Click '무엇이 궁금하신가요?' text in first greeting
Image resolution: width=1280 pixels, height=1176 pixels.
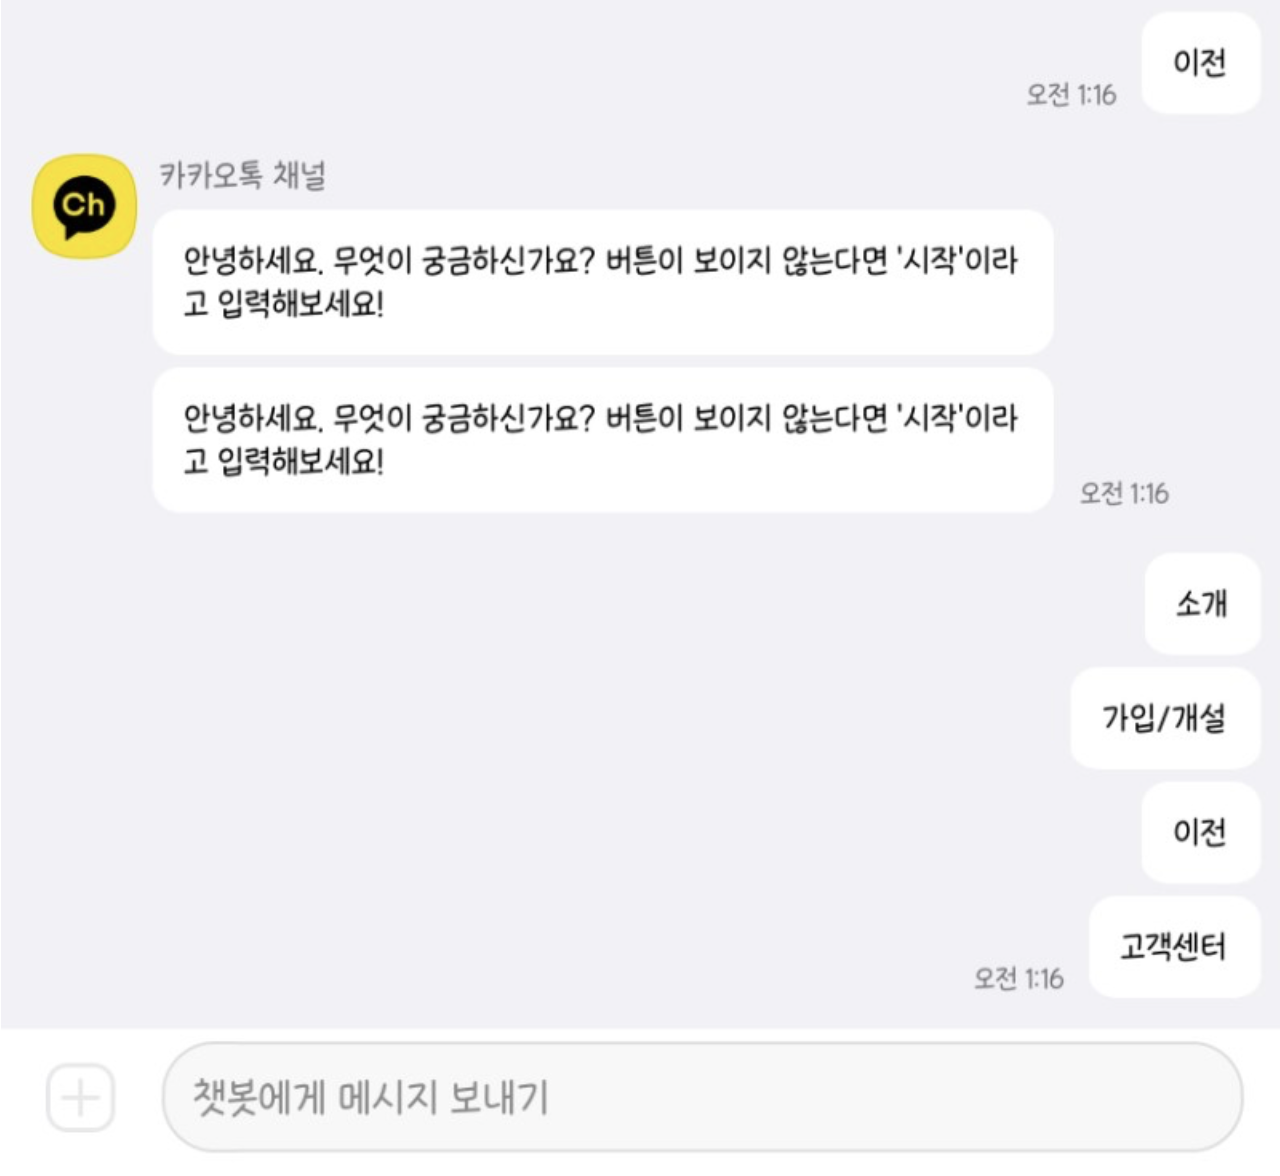463,261
